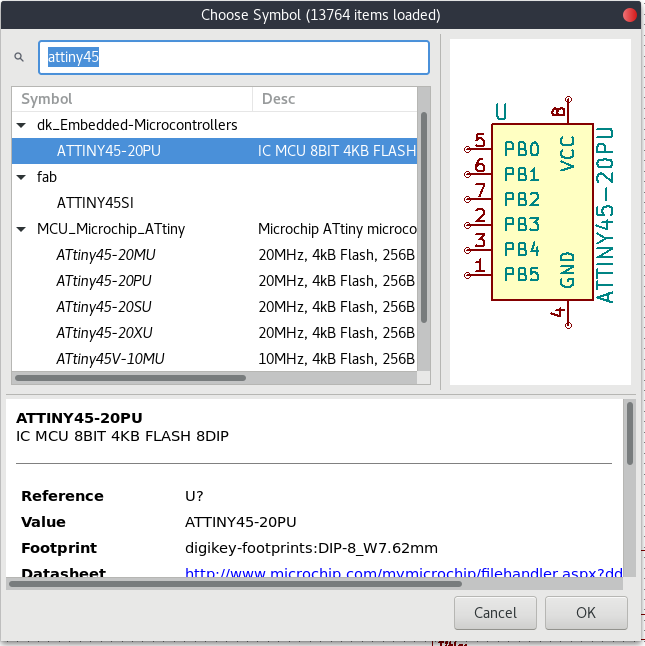Collapse the dk_Embedded-Microcontrollers library
Image resolution: width=645 pixels, height=646 pixels.
pos(21,125)
